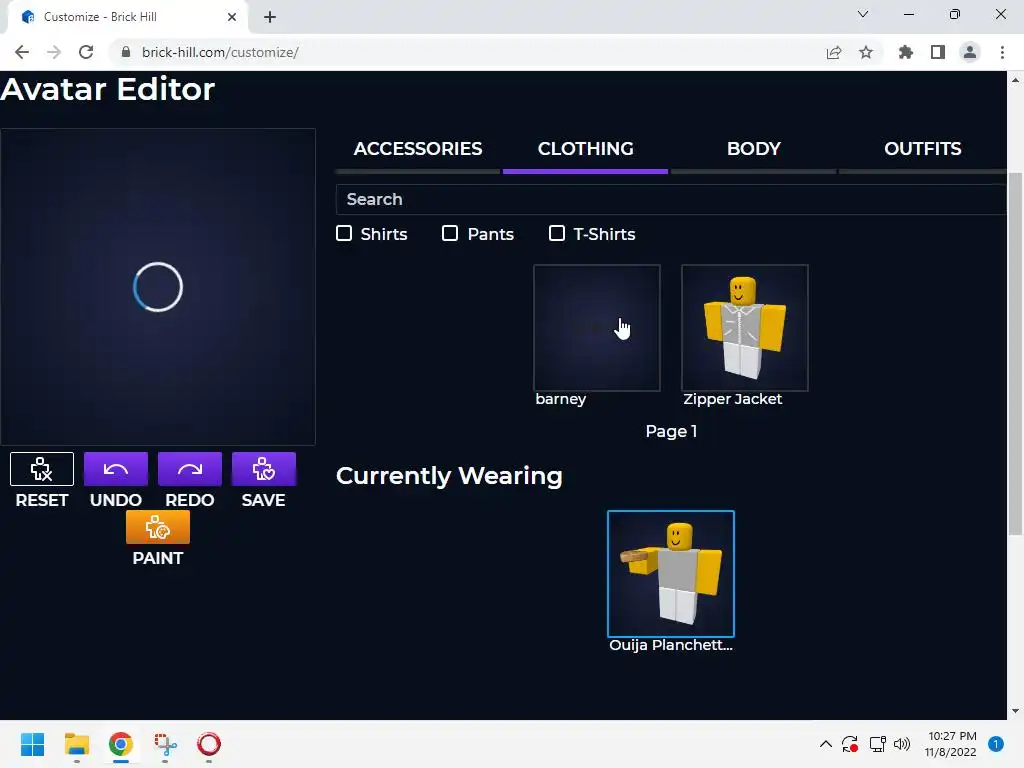Open the orange Paint tool

pyautogui.click(x=158, y=527)
